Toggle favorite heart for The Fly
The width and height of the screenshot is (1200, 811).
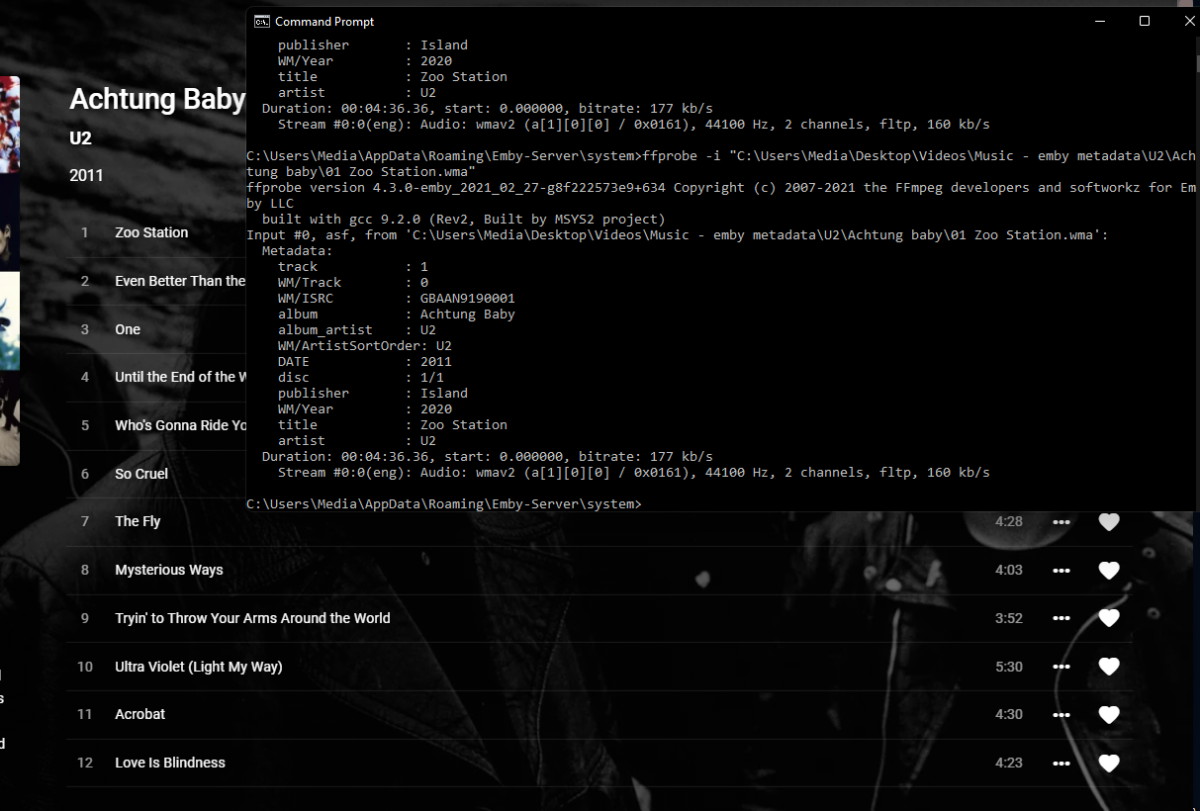pyautogui.click(x=1109, y=522)
